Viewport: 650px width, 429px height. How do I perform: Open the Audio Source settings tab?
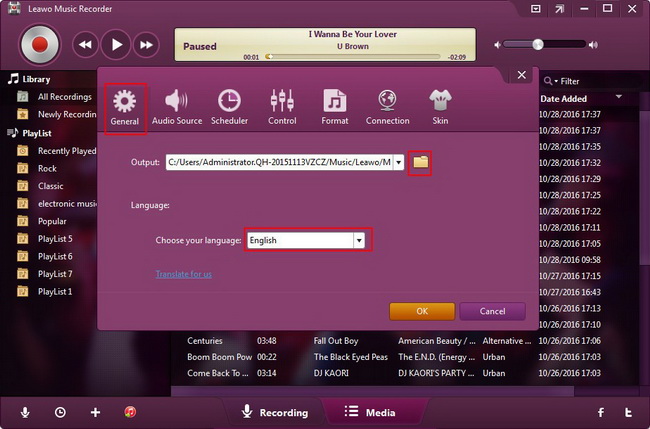[177, 107]
